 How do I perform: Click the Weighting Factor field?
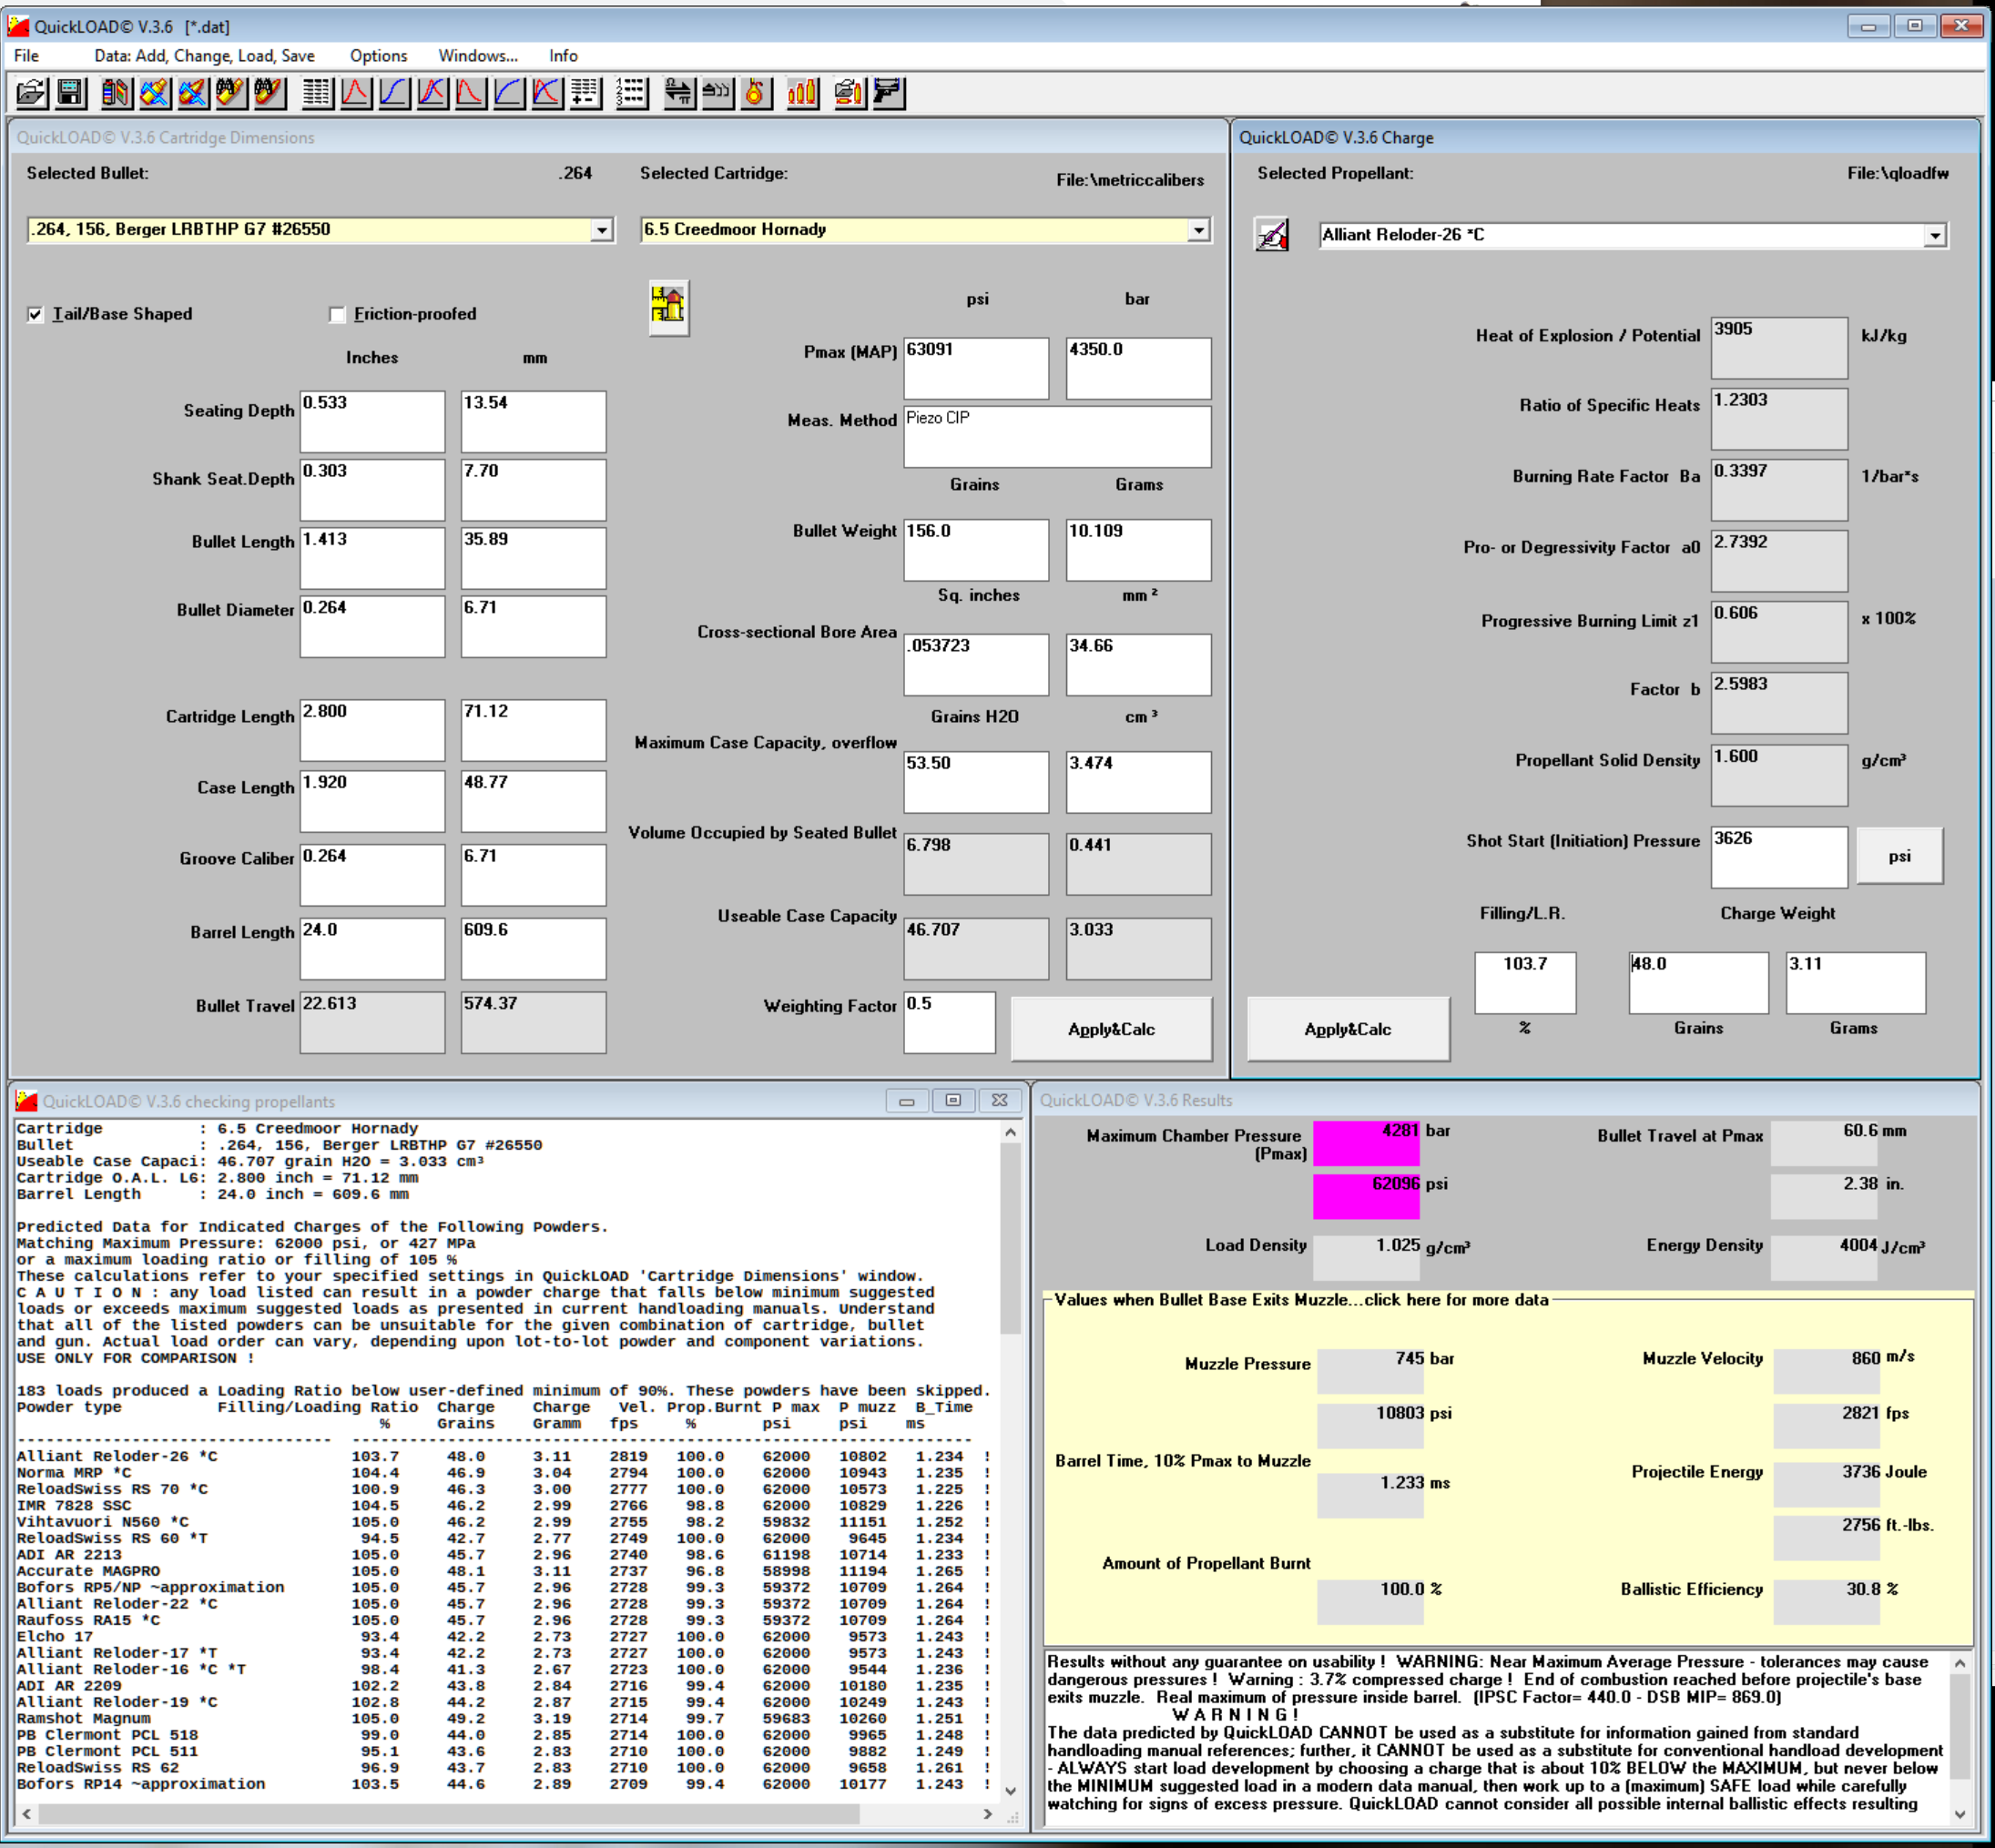click(x=949, y=1022)
